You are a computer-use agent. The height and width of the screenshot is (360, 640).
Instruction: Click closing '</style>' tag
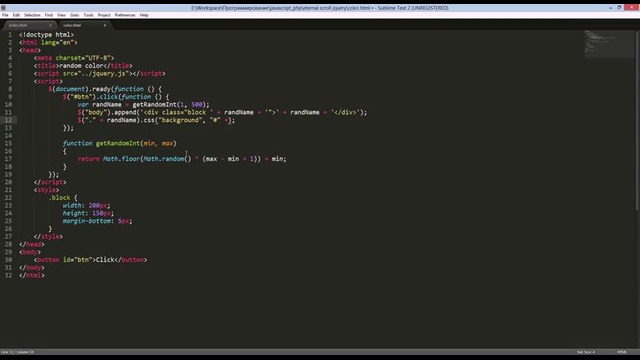pyautogui.click(x=48, y=236)
